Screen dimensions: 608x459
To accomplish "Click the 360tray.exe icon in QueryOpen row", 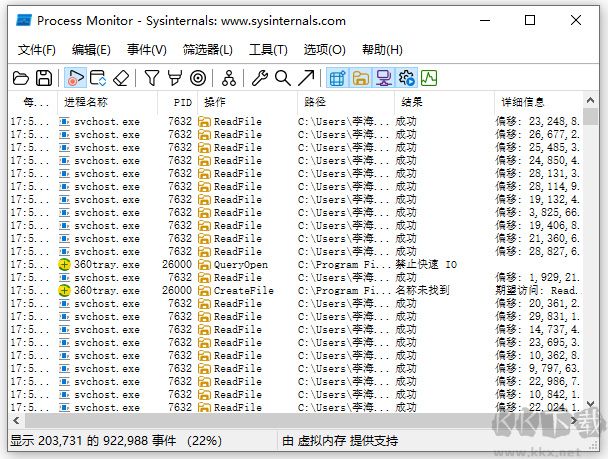I will click(64, 264).
